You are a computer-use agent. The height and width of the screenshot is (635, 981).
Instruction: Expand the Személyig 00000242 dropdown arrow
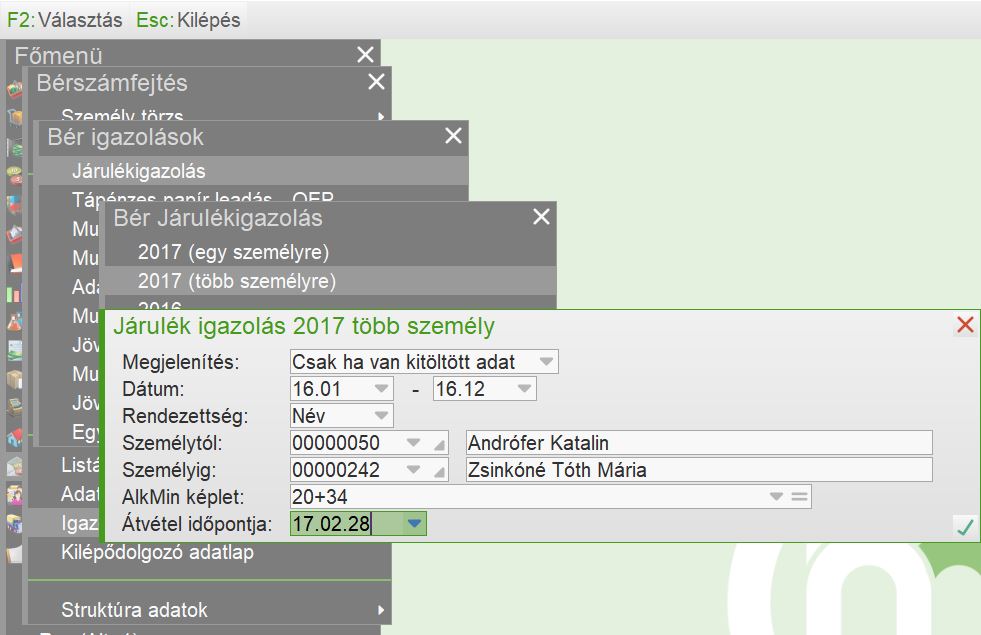pos(414,469)
